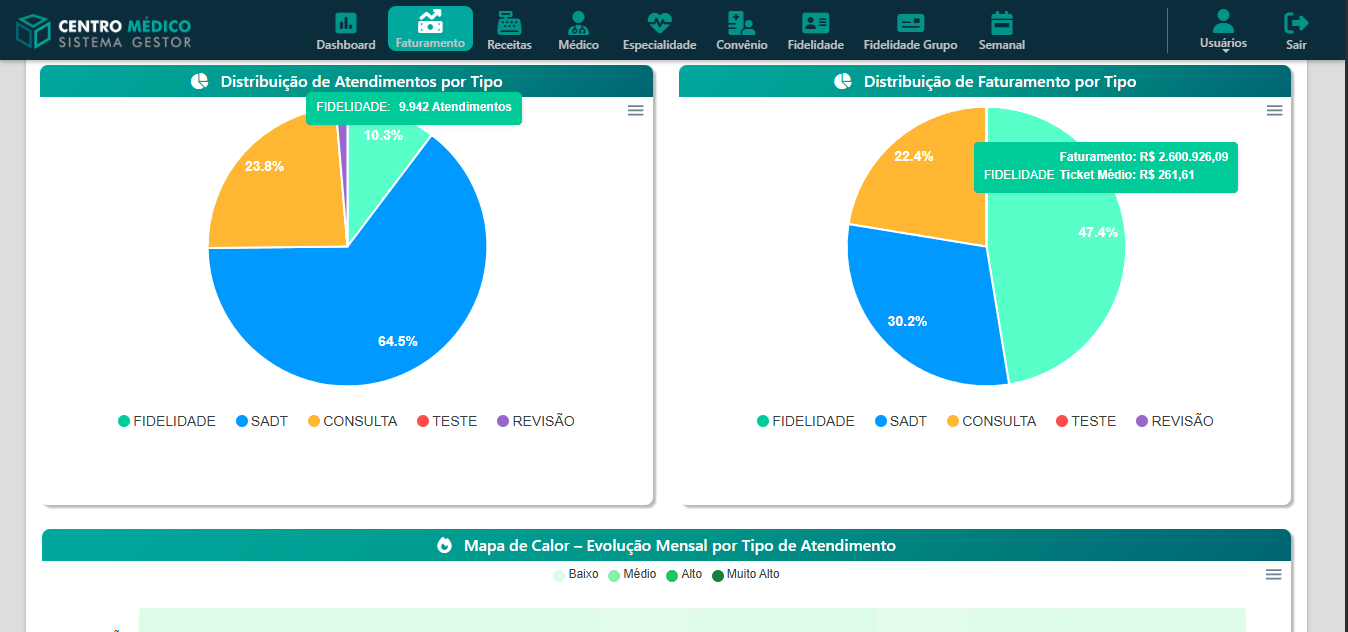Toggle the Muito Alto heat map legend
The image size is (1348, 632).
(x=745, y=575)
